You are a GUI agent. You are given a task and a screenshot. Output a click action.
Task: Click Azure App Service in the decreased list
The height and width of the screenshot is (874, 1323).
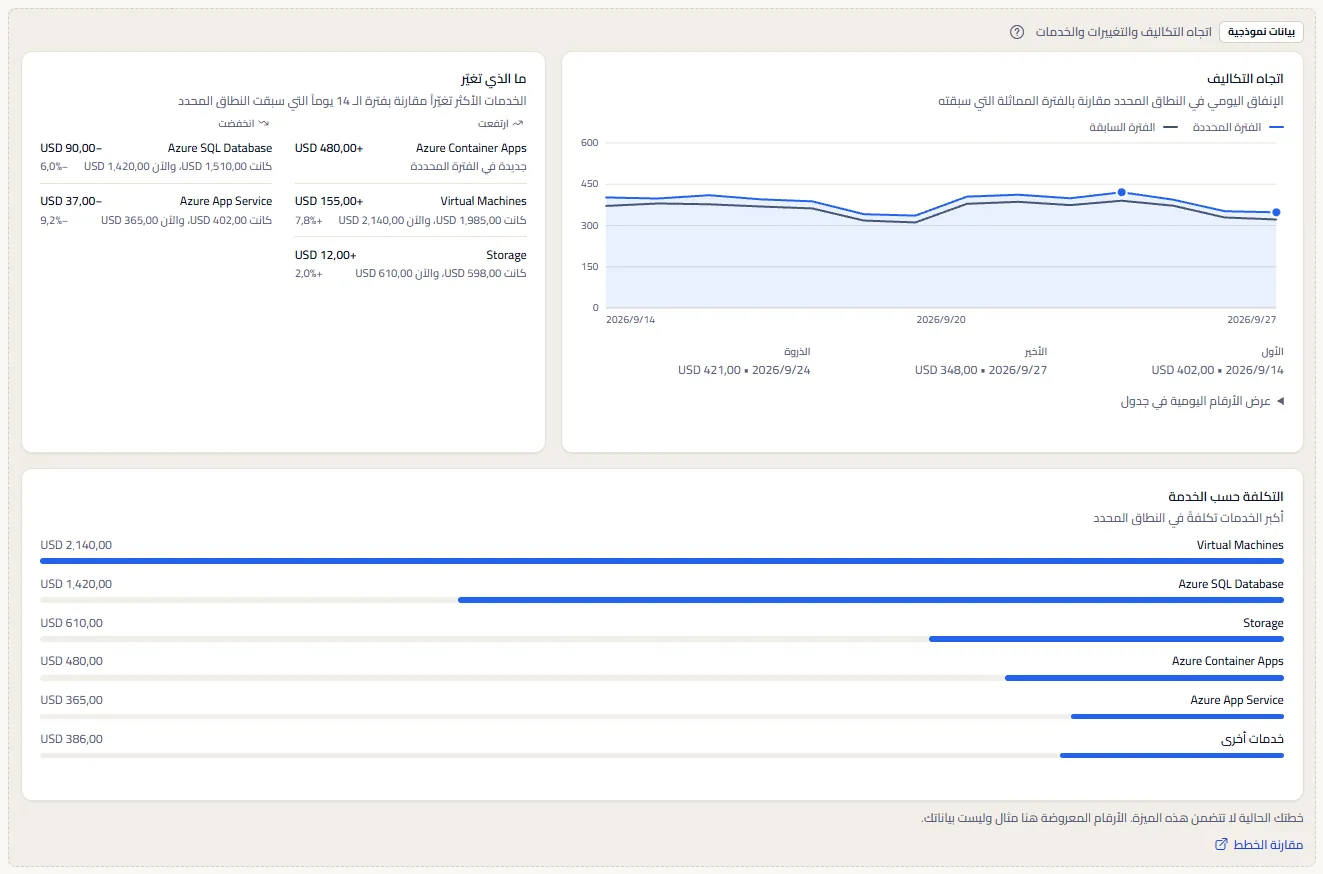pyautogui.click(x=226, y=201)
